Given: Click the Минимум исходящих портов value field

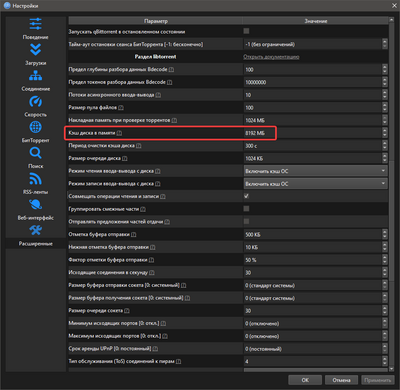Looking at the screenshot, I should point(313,323).
